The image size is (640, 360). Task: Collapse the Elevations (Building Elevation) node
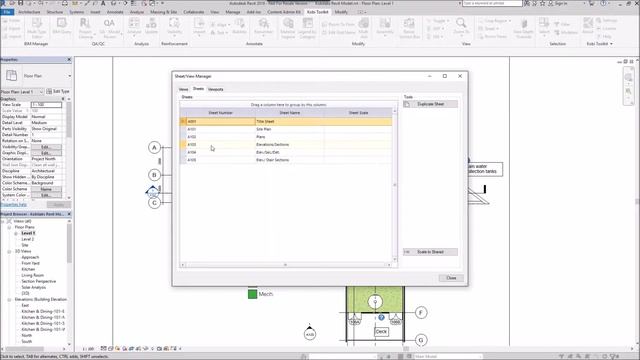click(9, 300)
